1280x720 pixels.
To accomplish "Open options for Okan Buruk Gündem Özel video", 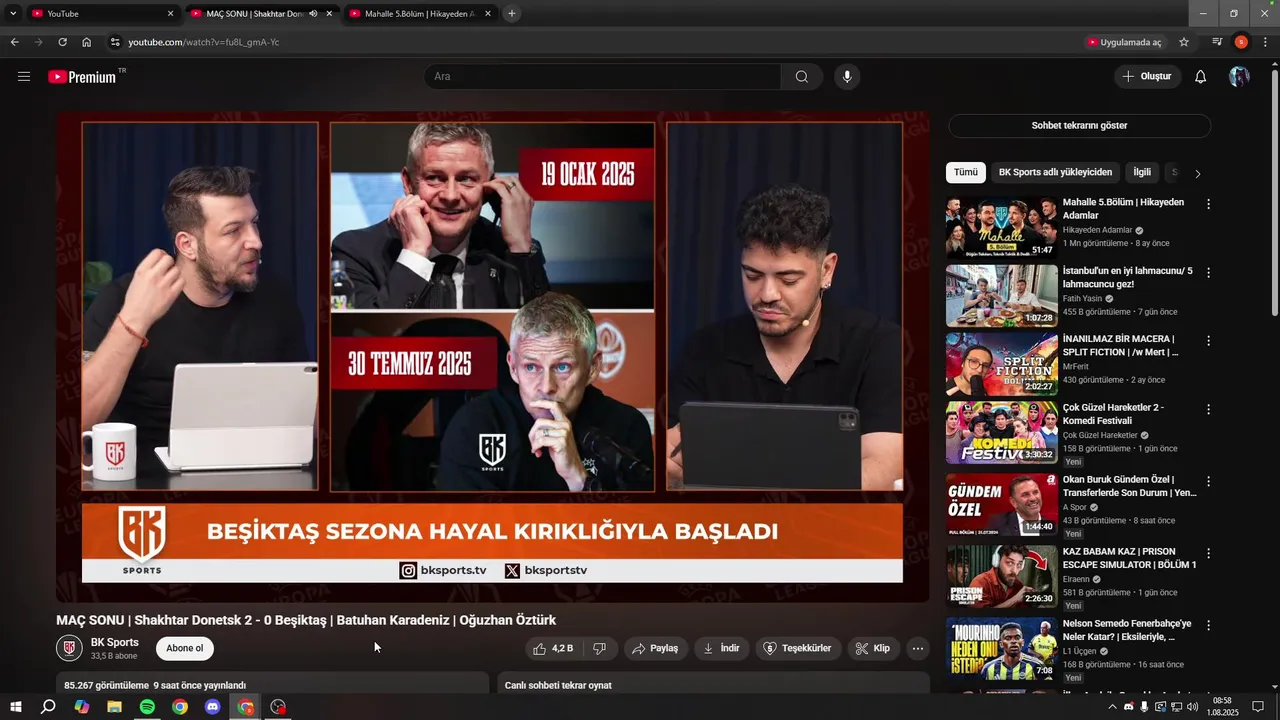I will (x=1208, y=481).
